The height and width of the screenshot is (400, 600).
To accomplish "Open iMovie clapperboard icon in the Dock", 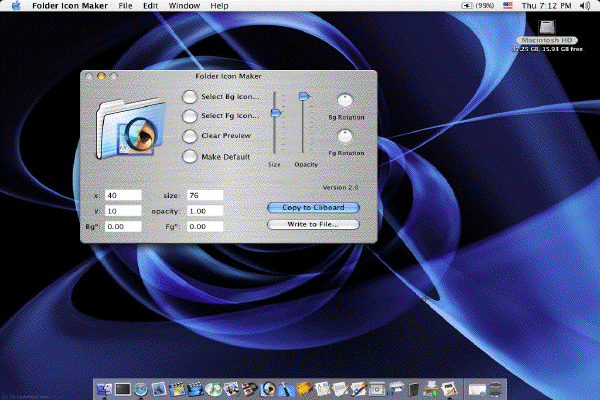I will tap(195, 389).
